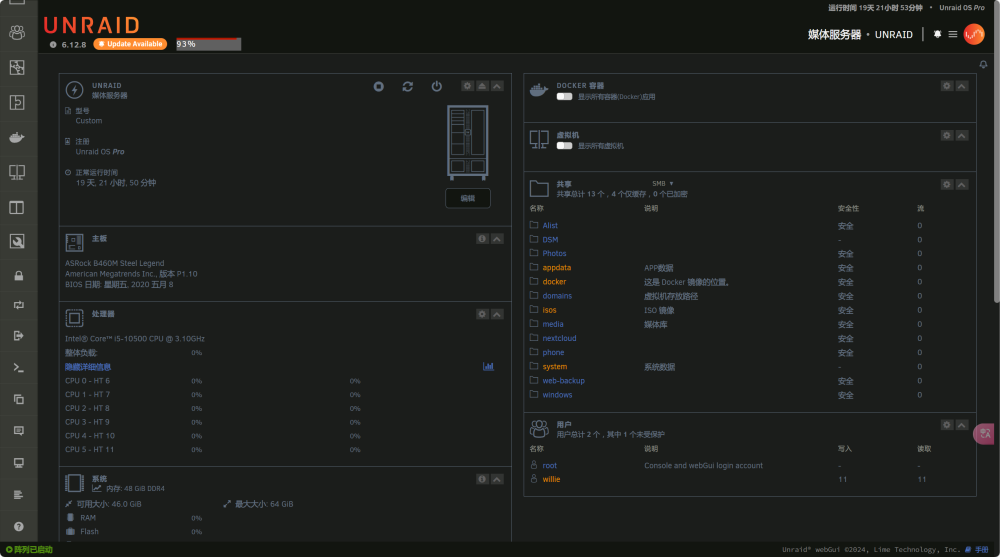Toggle show all virtual machines switch

[x=564, y=145]
